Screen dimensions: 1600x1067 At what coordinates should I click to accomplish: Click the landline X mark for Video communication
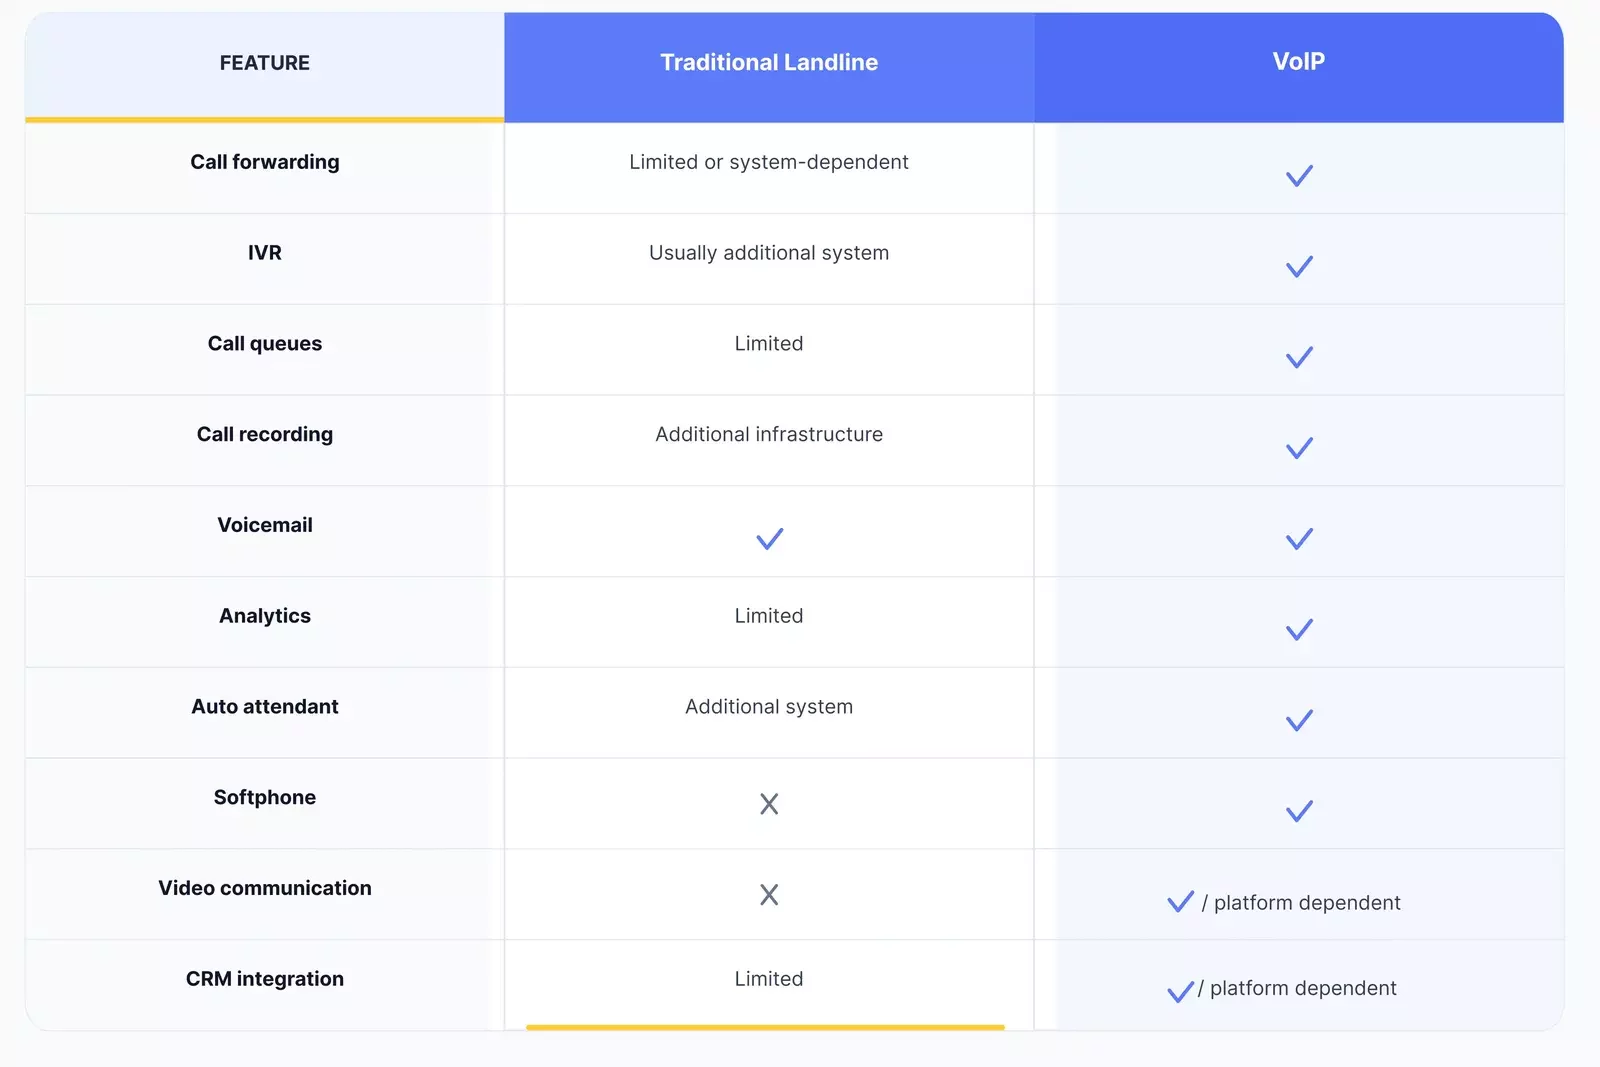coord(769,895)
